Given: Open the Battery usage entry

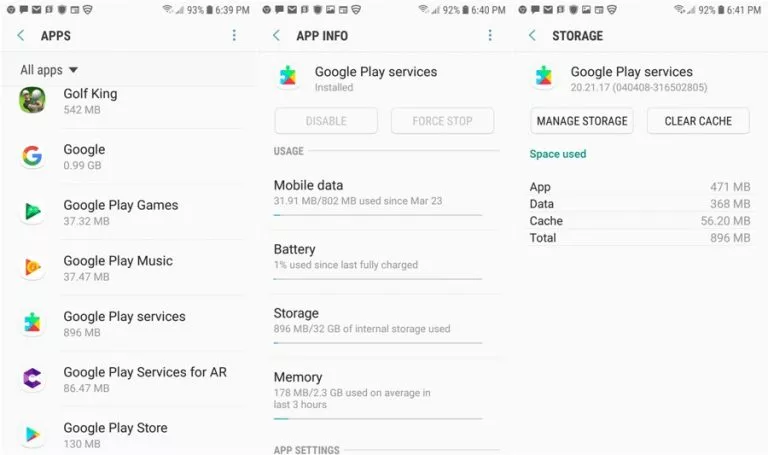Looking at the screenshot, I should point(378,260).
